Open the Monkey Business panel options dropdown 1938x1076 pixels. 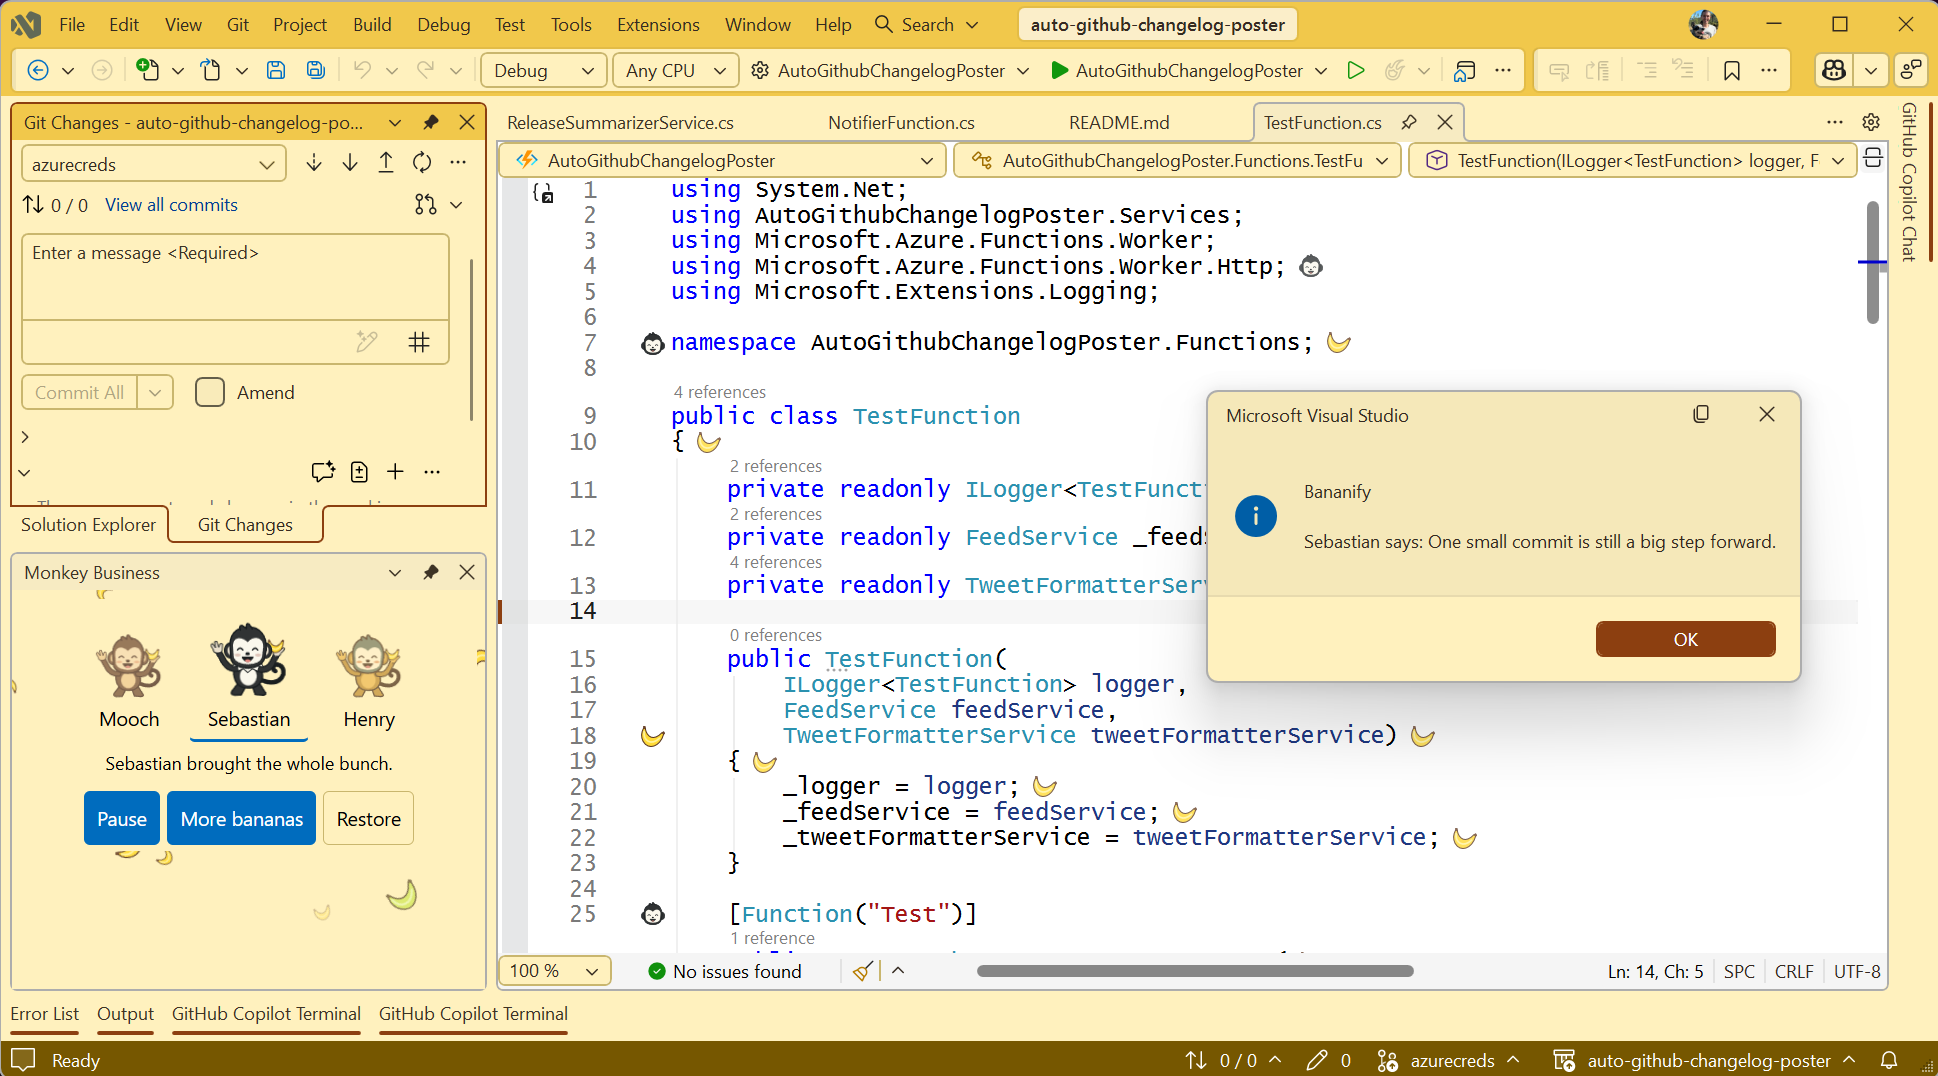point(395,572)
